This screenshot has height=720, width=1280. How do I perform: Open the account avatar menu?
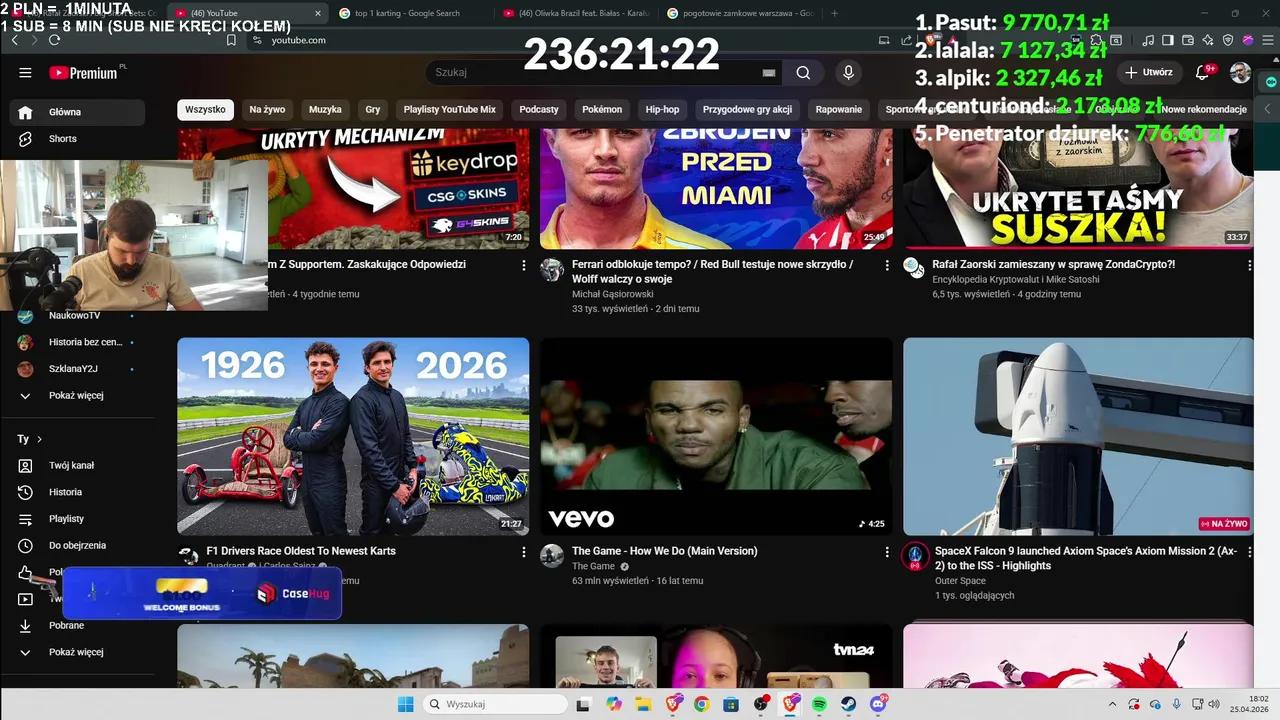(1240, 72)
